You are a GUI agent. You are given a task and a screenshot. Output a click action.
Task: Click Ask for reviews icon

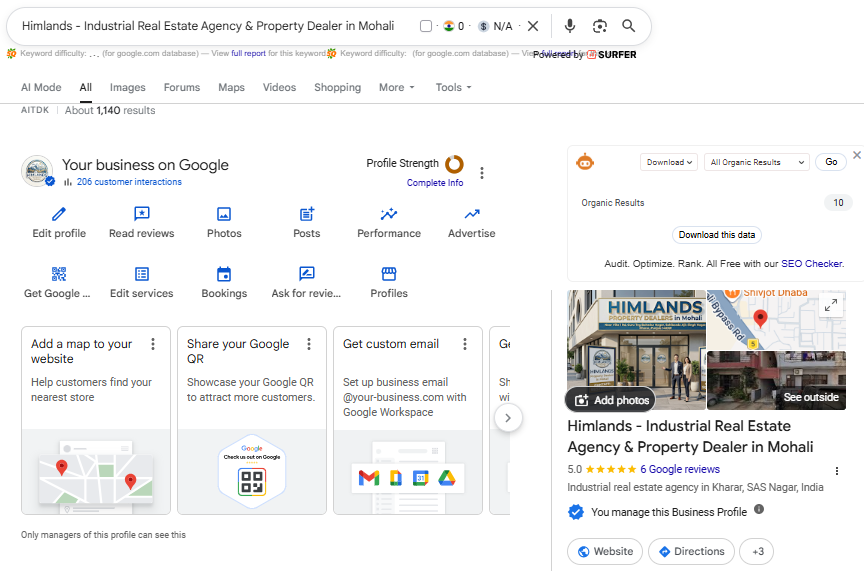tap(306, 274)
